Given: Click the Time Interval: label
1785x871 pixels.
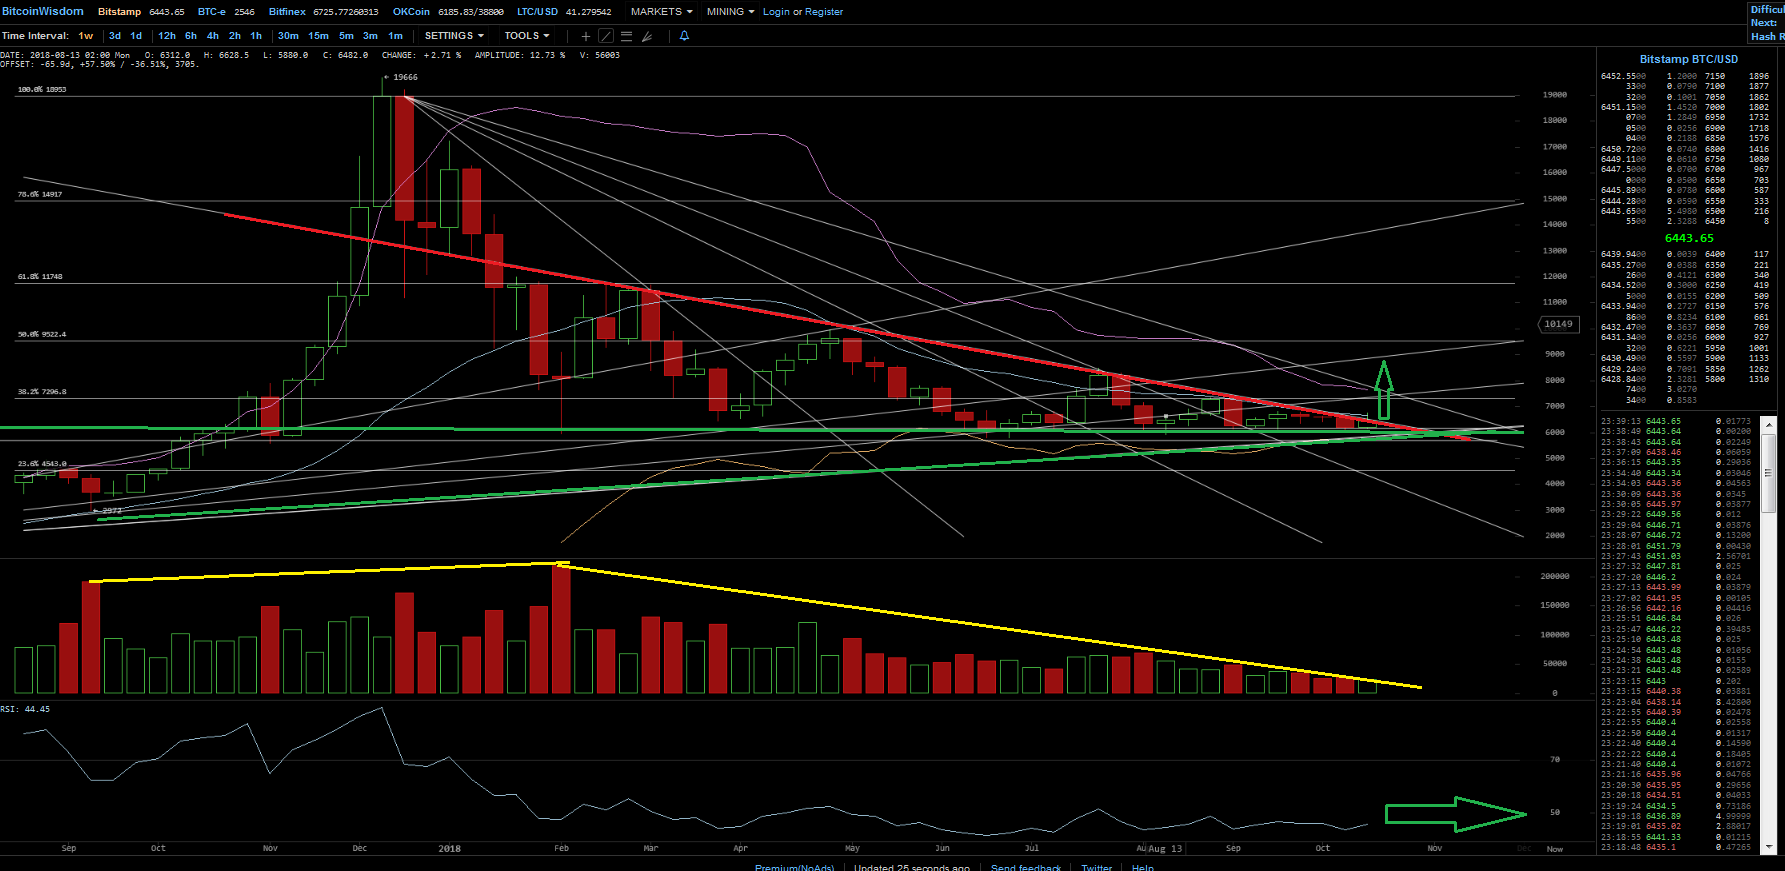Looking at the screenshot, I should (x=35, y=36).
